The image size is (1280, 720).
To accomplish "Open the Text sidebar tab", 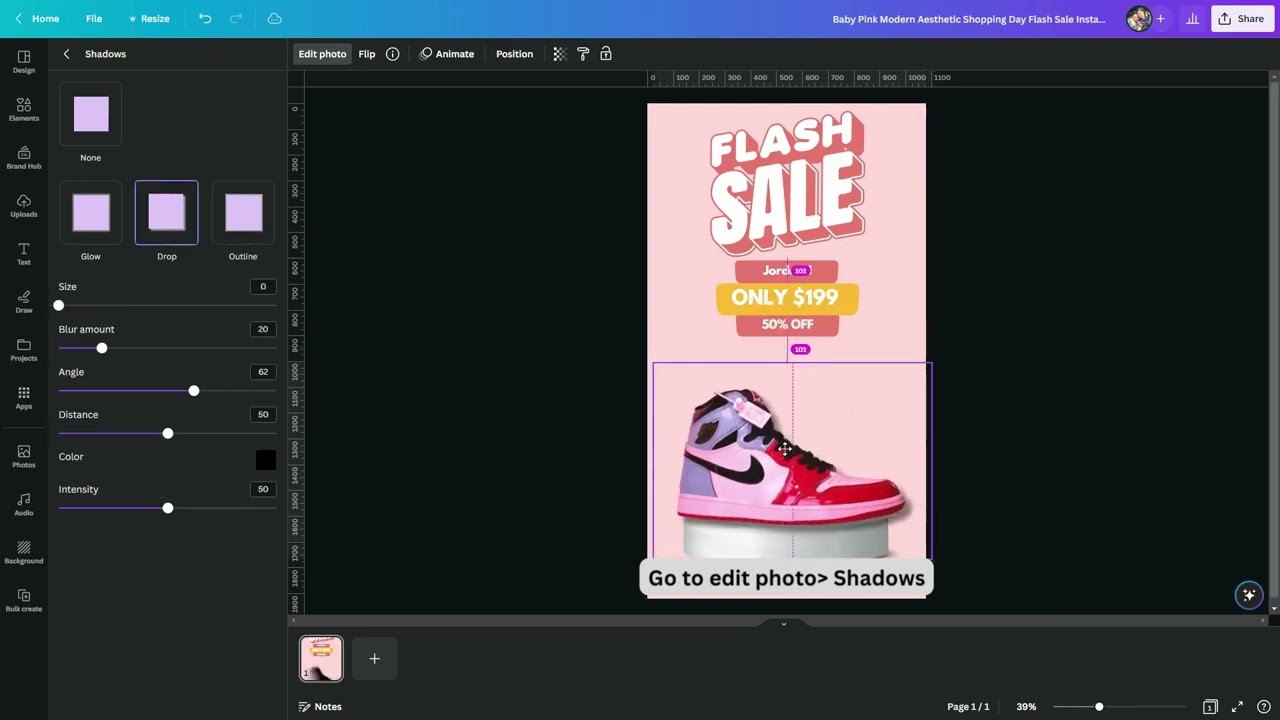I will [x=24, y=253].
